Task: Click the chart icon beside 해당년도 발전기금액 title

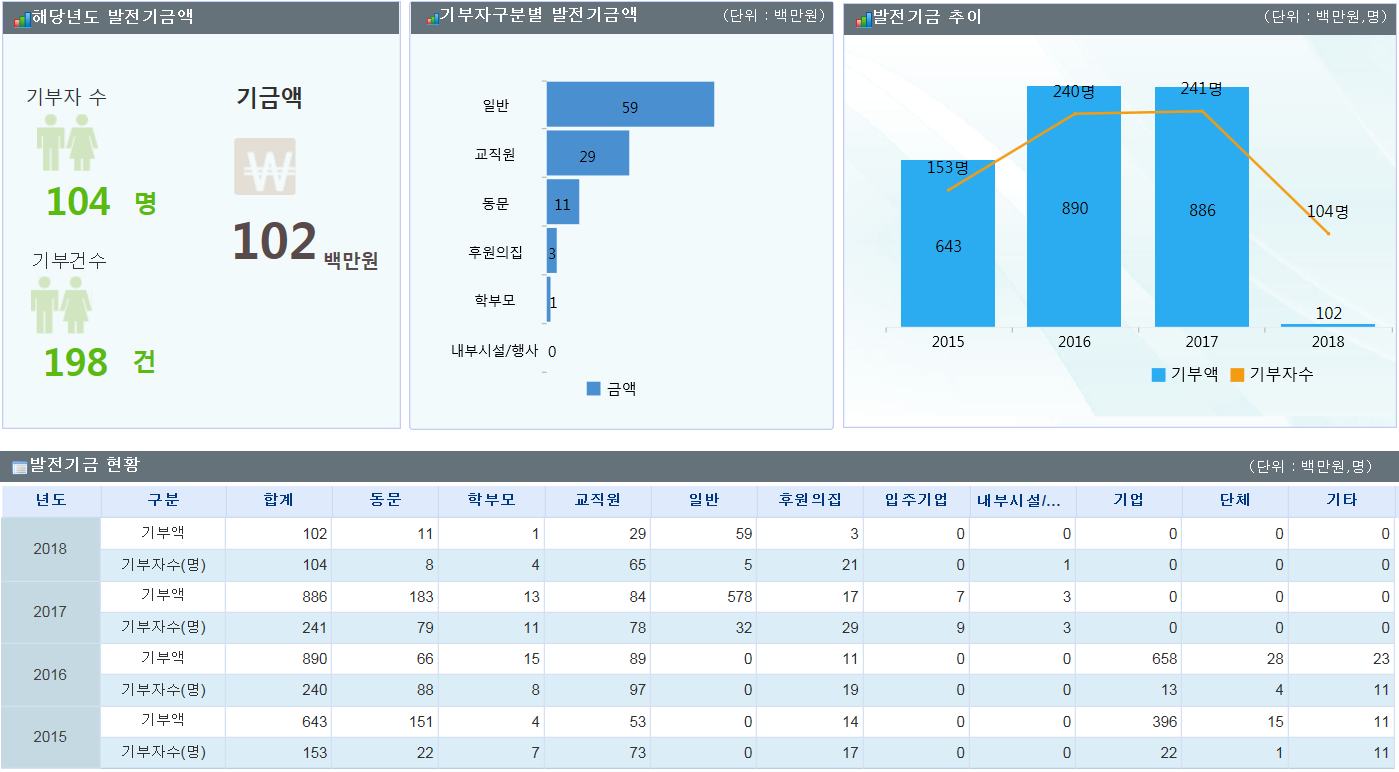Action: point(22,19)
